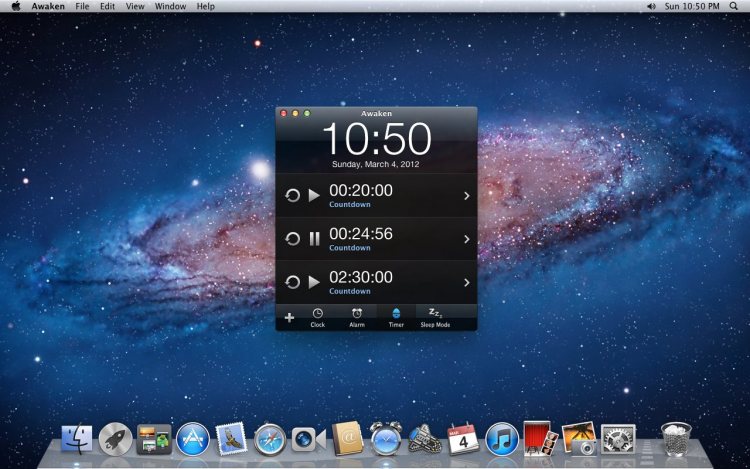The image size is (750, 469).
Task: Reset the 00:24:56 countdown timer
Action: point(292,239)
